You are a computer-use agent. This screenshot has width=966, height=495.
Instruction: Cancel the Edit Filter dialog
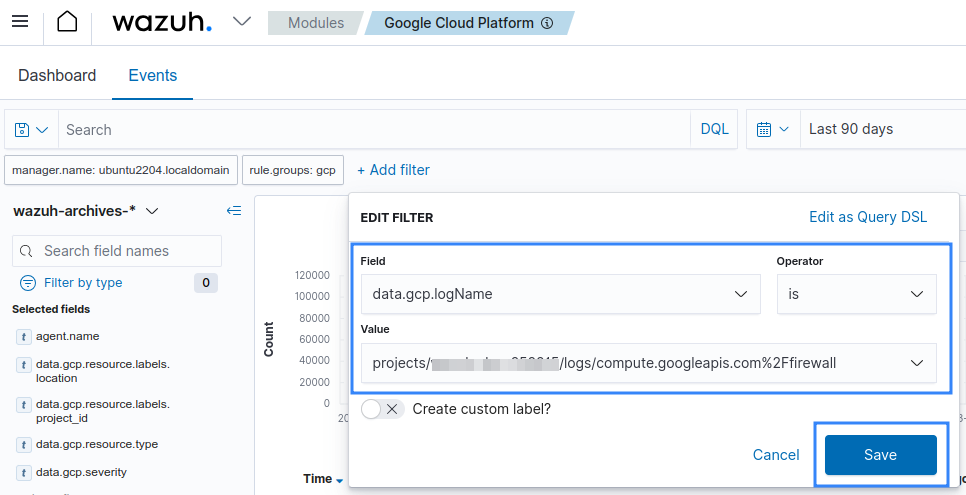776,455
